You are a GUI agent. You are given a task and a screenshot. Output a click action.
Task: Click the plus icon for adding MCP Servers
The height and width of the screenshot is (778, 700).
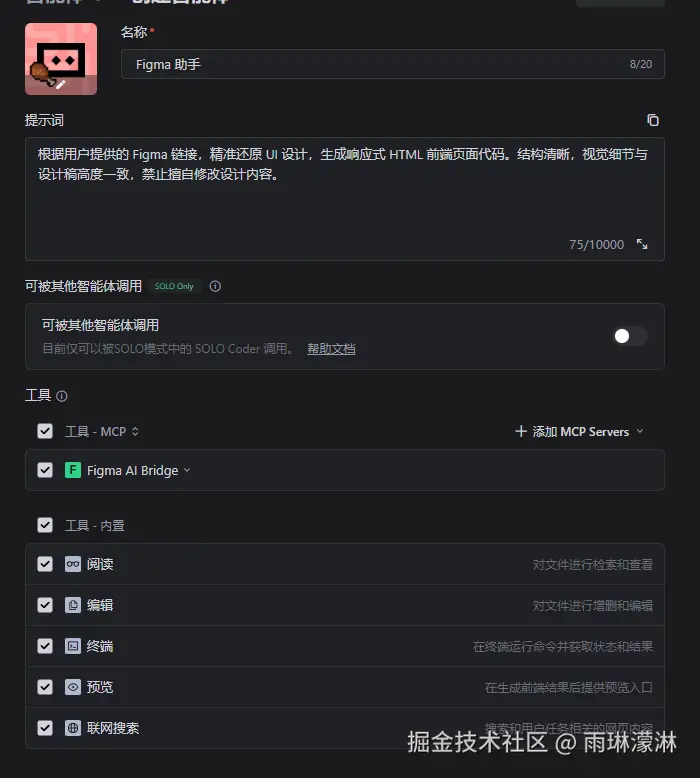pos(521,431)
